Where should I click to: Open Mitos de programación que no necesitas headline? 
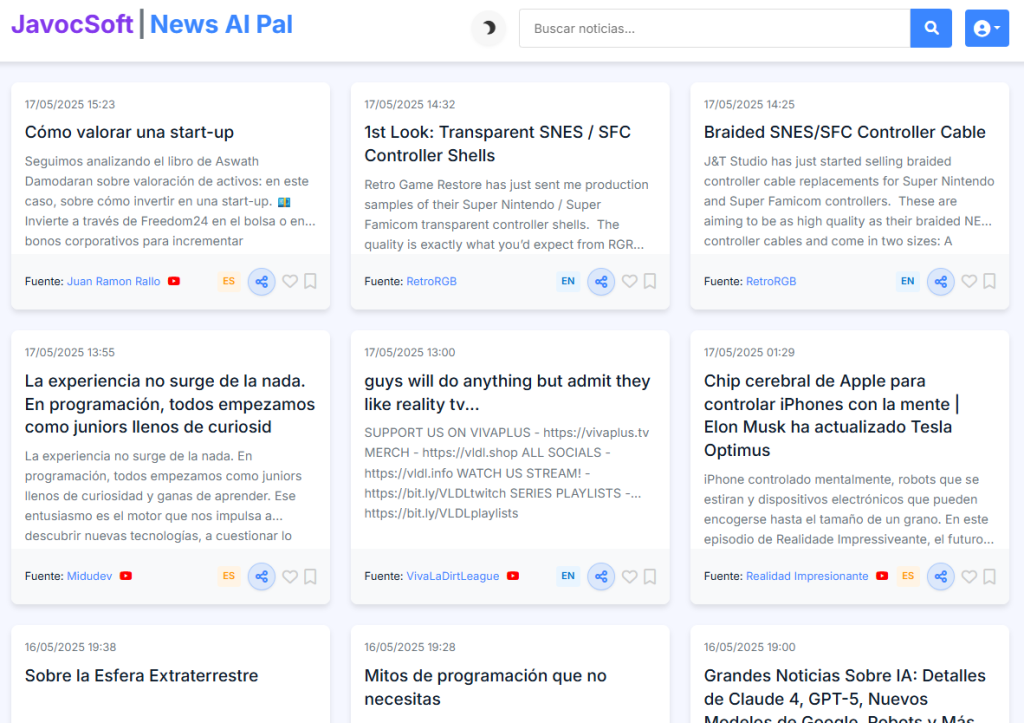(485, 688)
